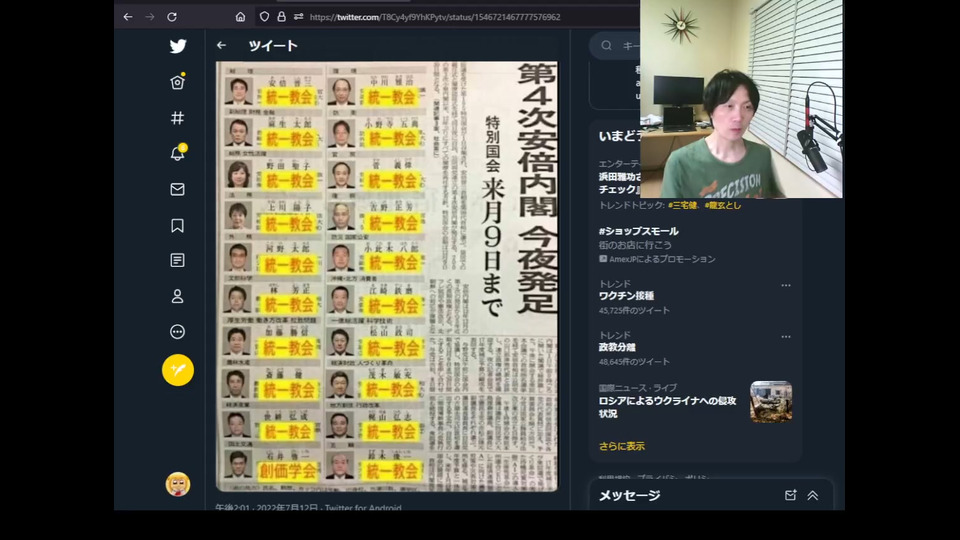Select the twitter.com address bar URL

click(x=435, y=17)
